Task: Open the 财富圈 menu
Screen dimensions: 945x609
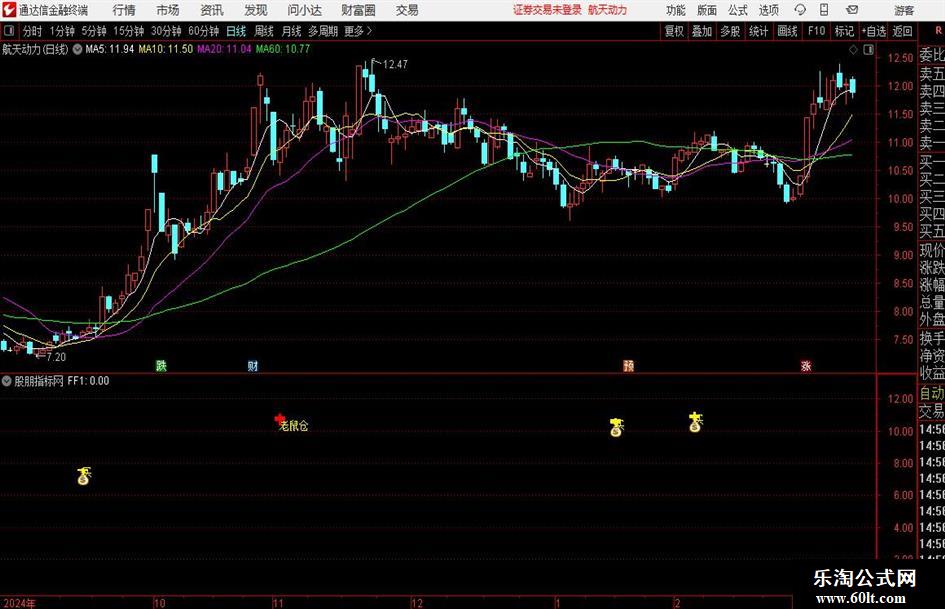Action: click(x=358, y=10)
